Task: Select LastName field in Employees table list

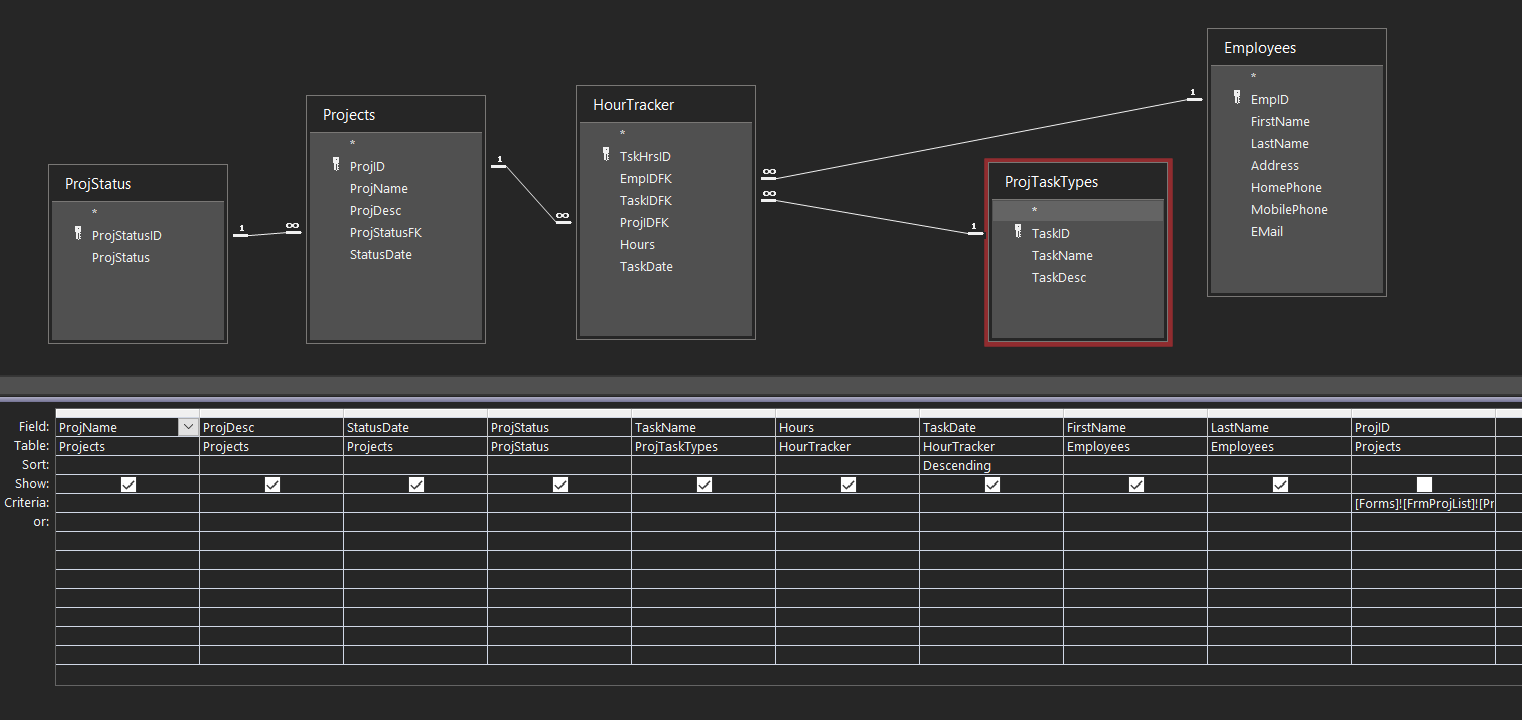Action: pyautogui.click(x=1280, y=144)
